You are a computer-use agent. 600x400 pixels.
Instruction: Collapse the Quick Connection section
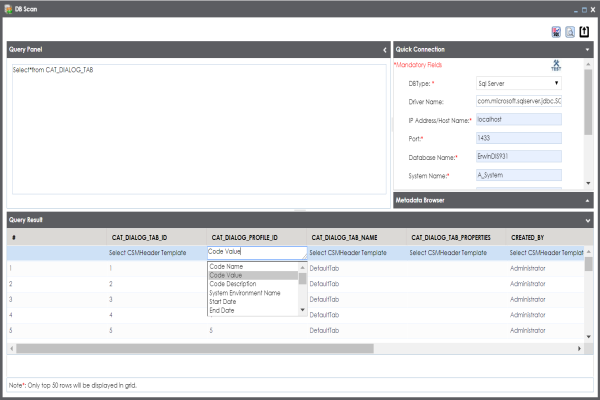tap(587, 49)
